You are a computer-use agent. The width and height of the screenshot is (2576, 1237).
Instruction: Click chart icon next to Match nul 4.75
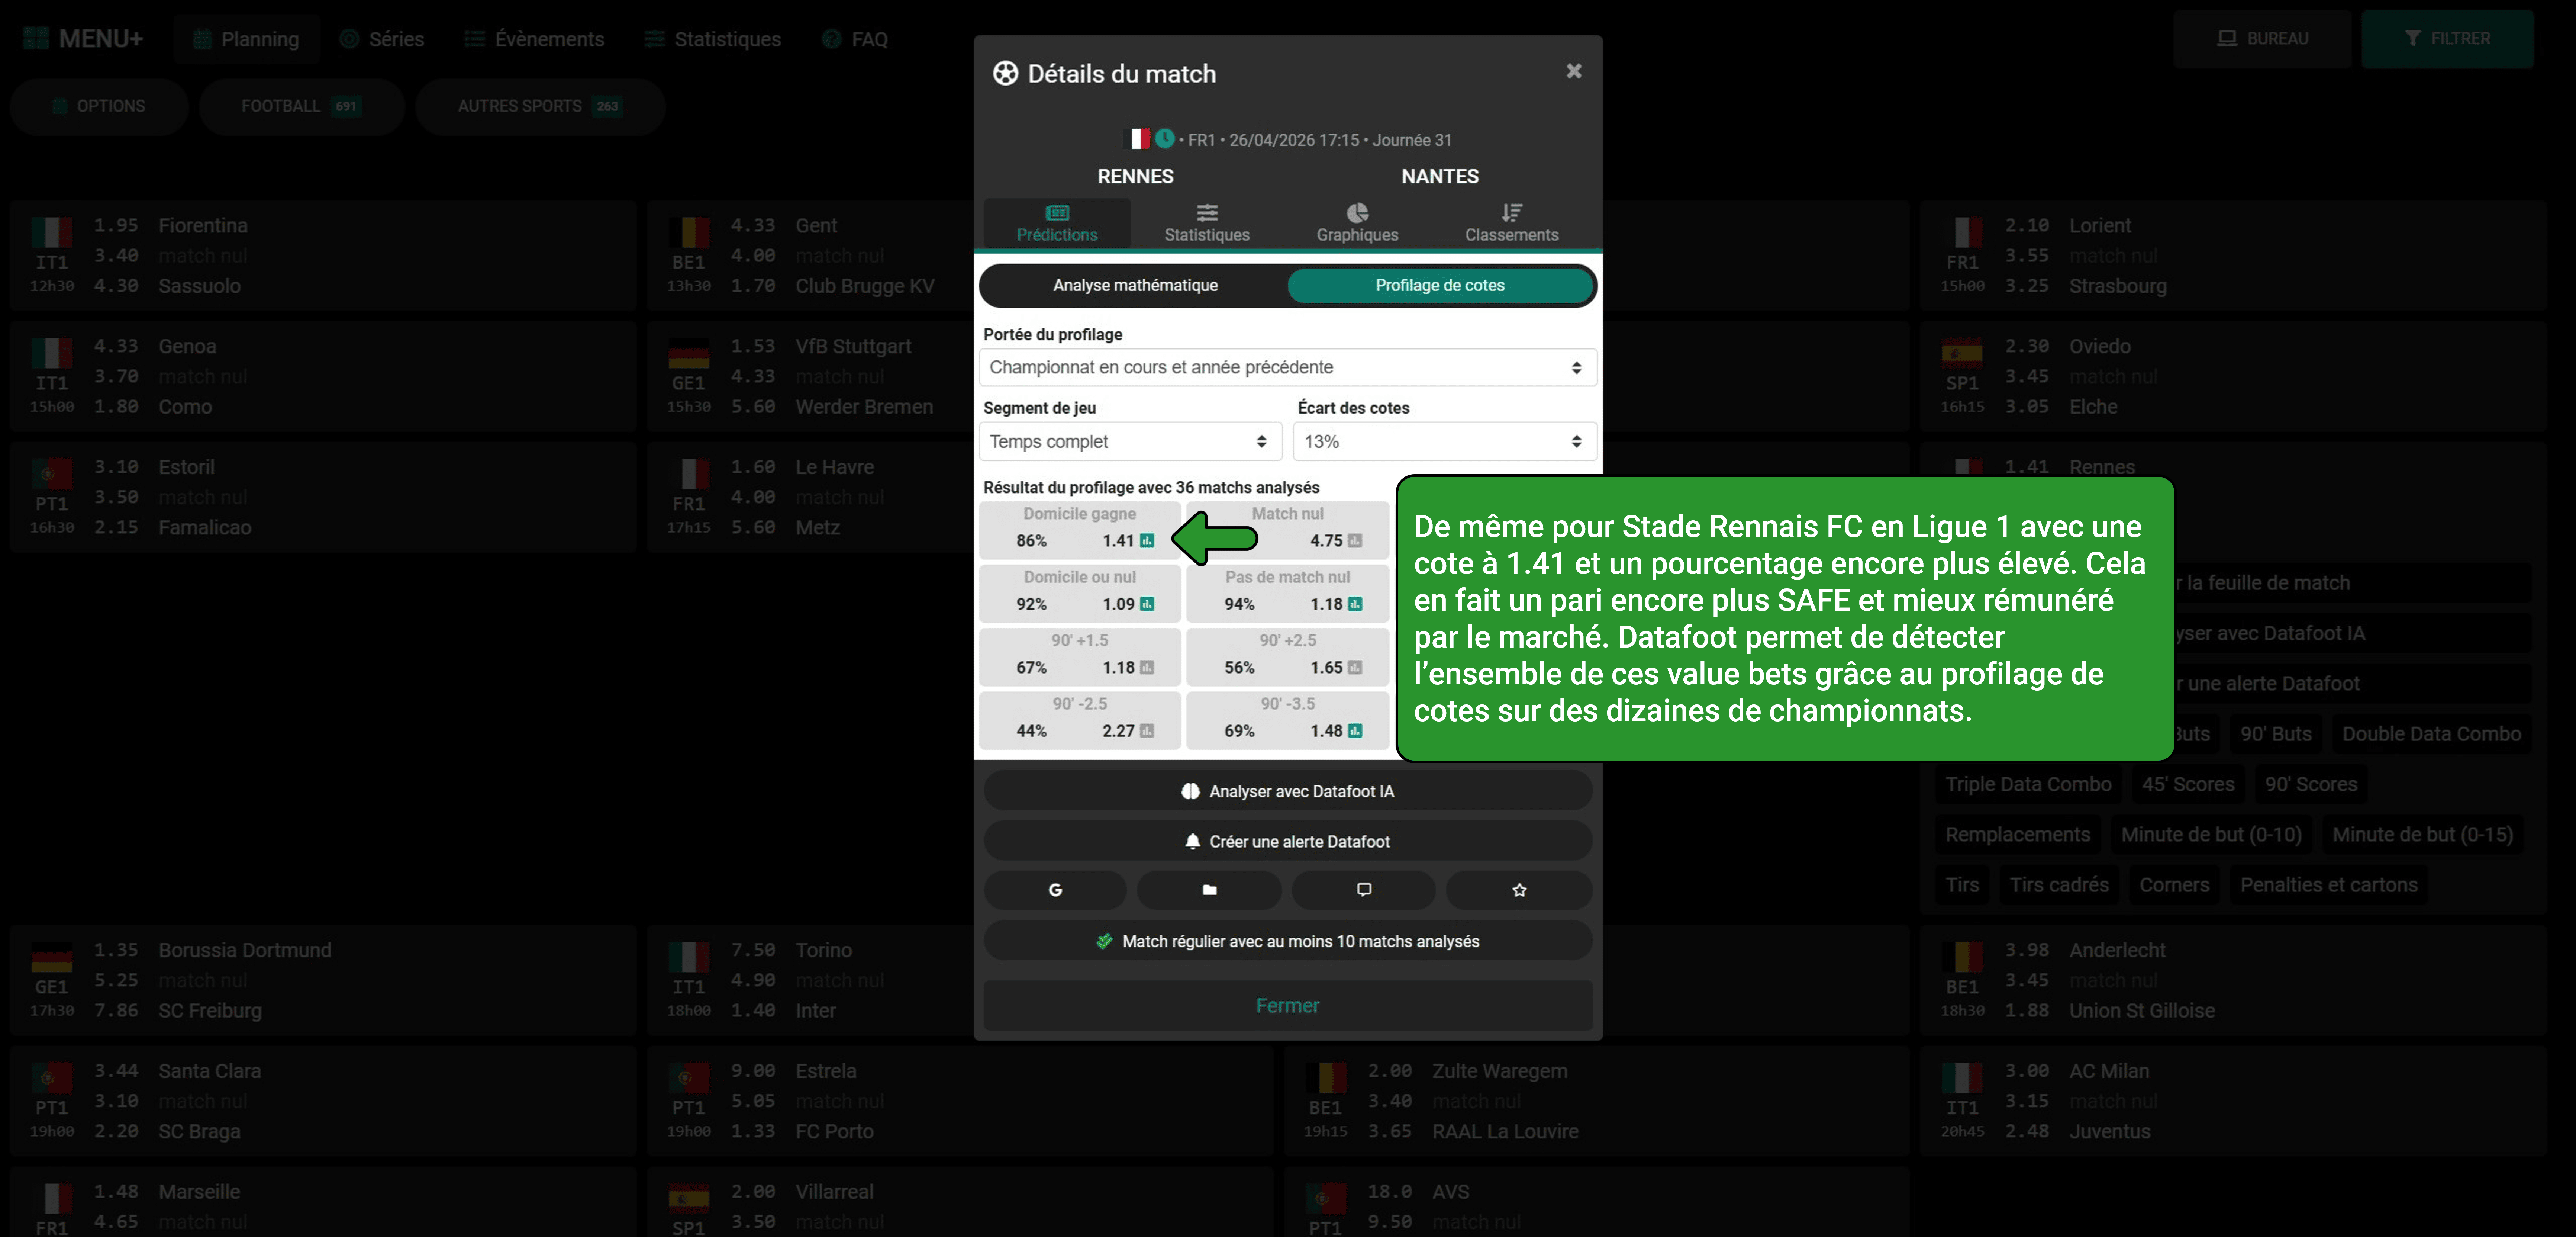coord(1355,541)
